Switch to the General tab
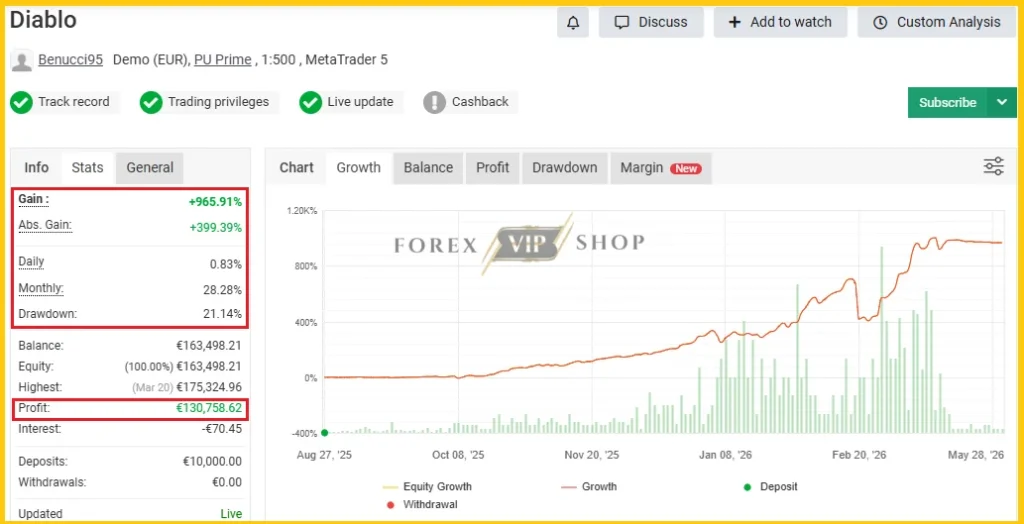 (150, 168)
